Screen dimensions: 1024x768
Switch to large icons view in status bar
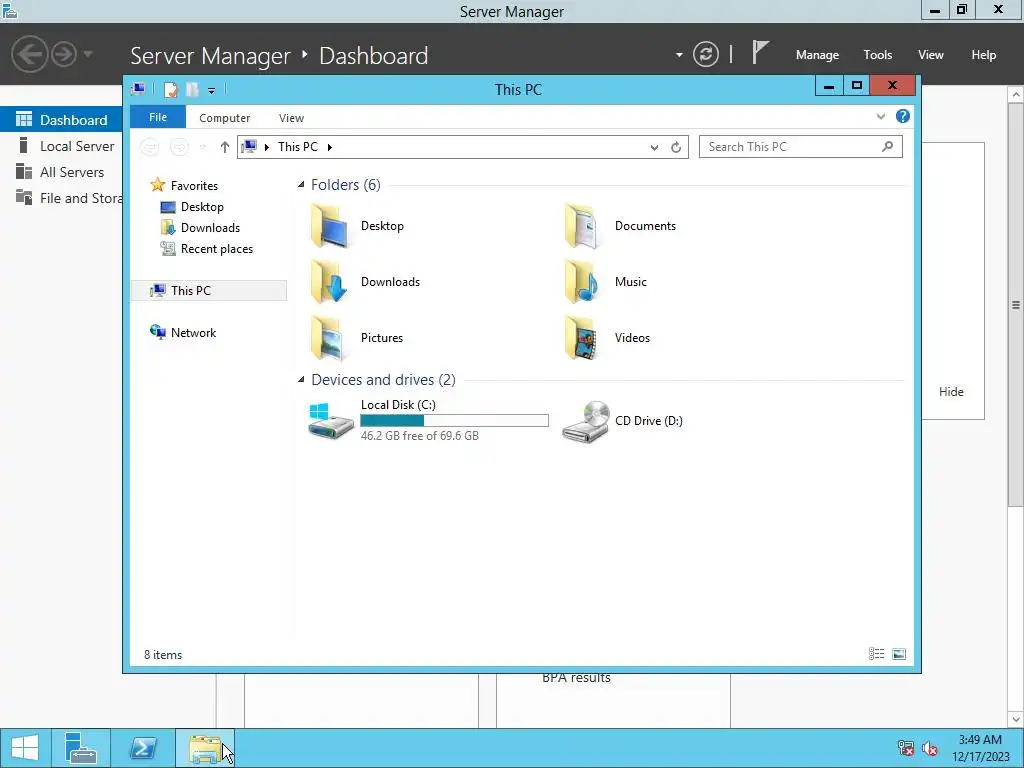point(899,654)
